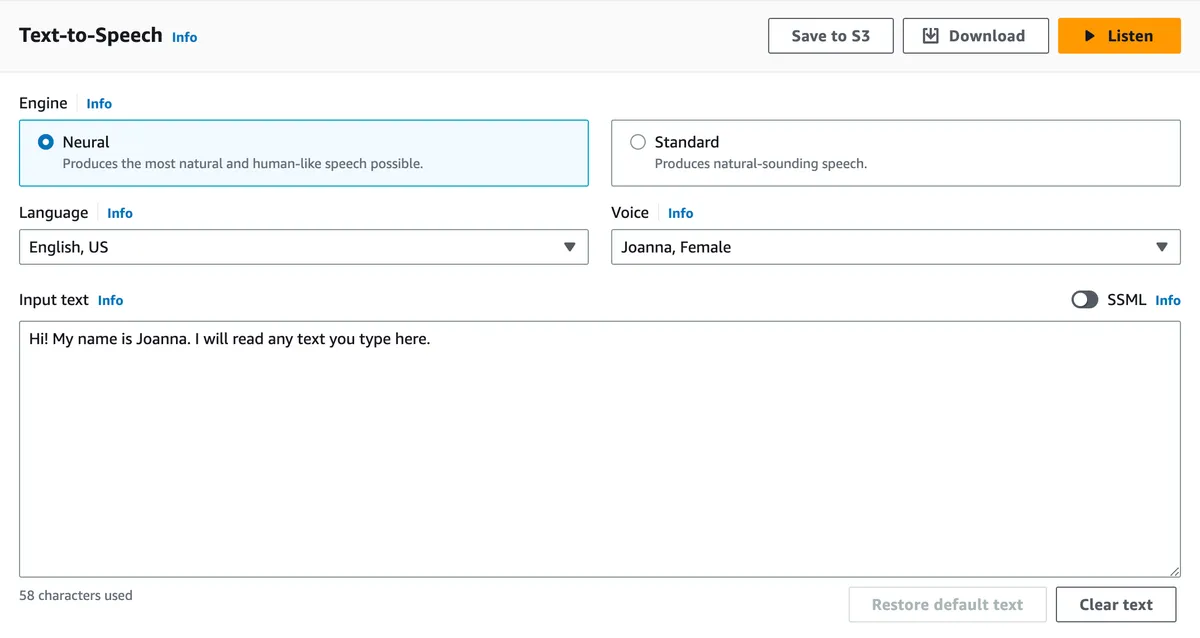Show Info for the Voice field
Image resolution: width=1200 pixels, height=638 pixels.
681,213
